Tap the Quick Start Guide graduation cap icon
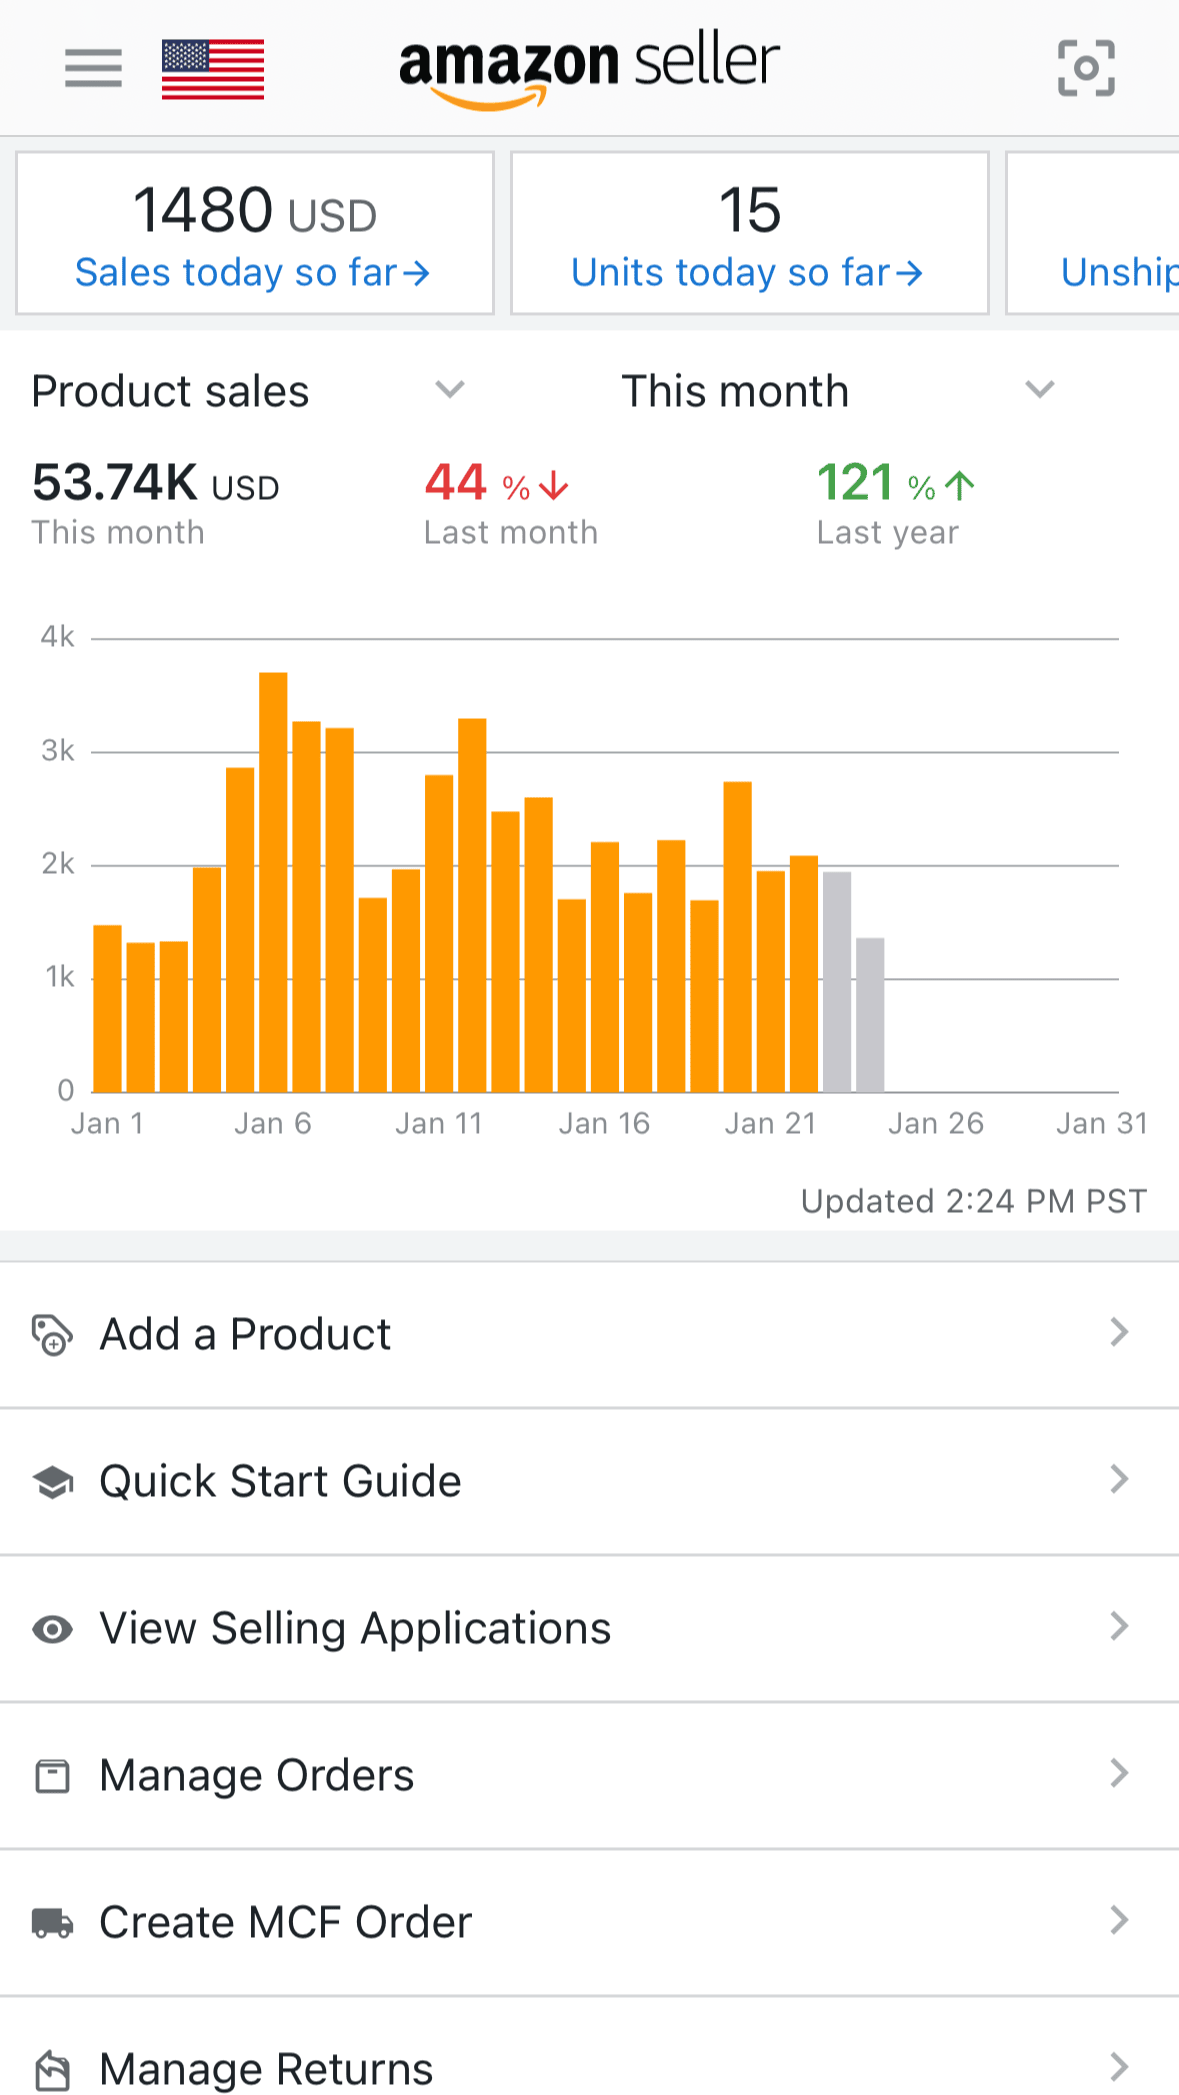 click(x=53, y=1482)
